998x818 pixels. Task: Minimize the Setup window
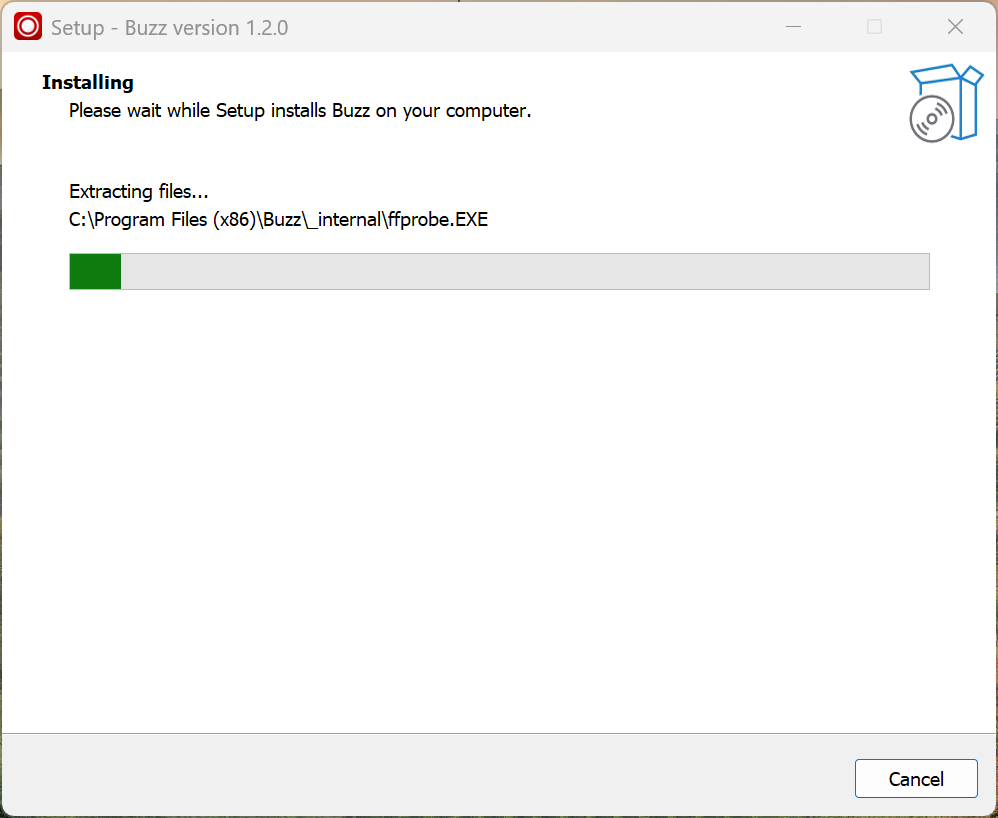(x=793, y=27)
